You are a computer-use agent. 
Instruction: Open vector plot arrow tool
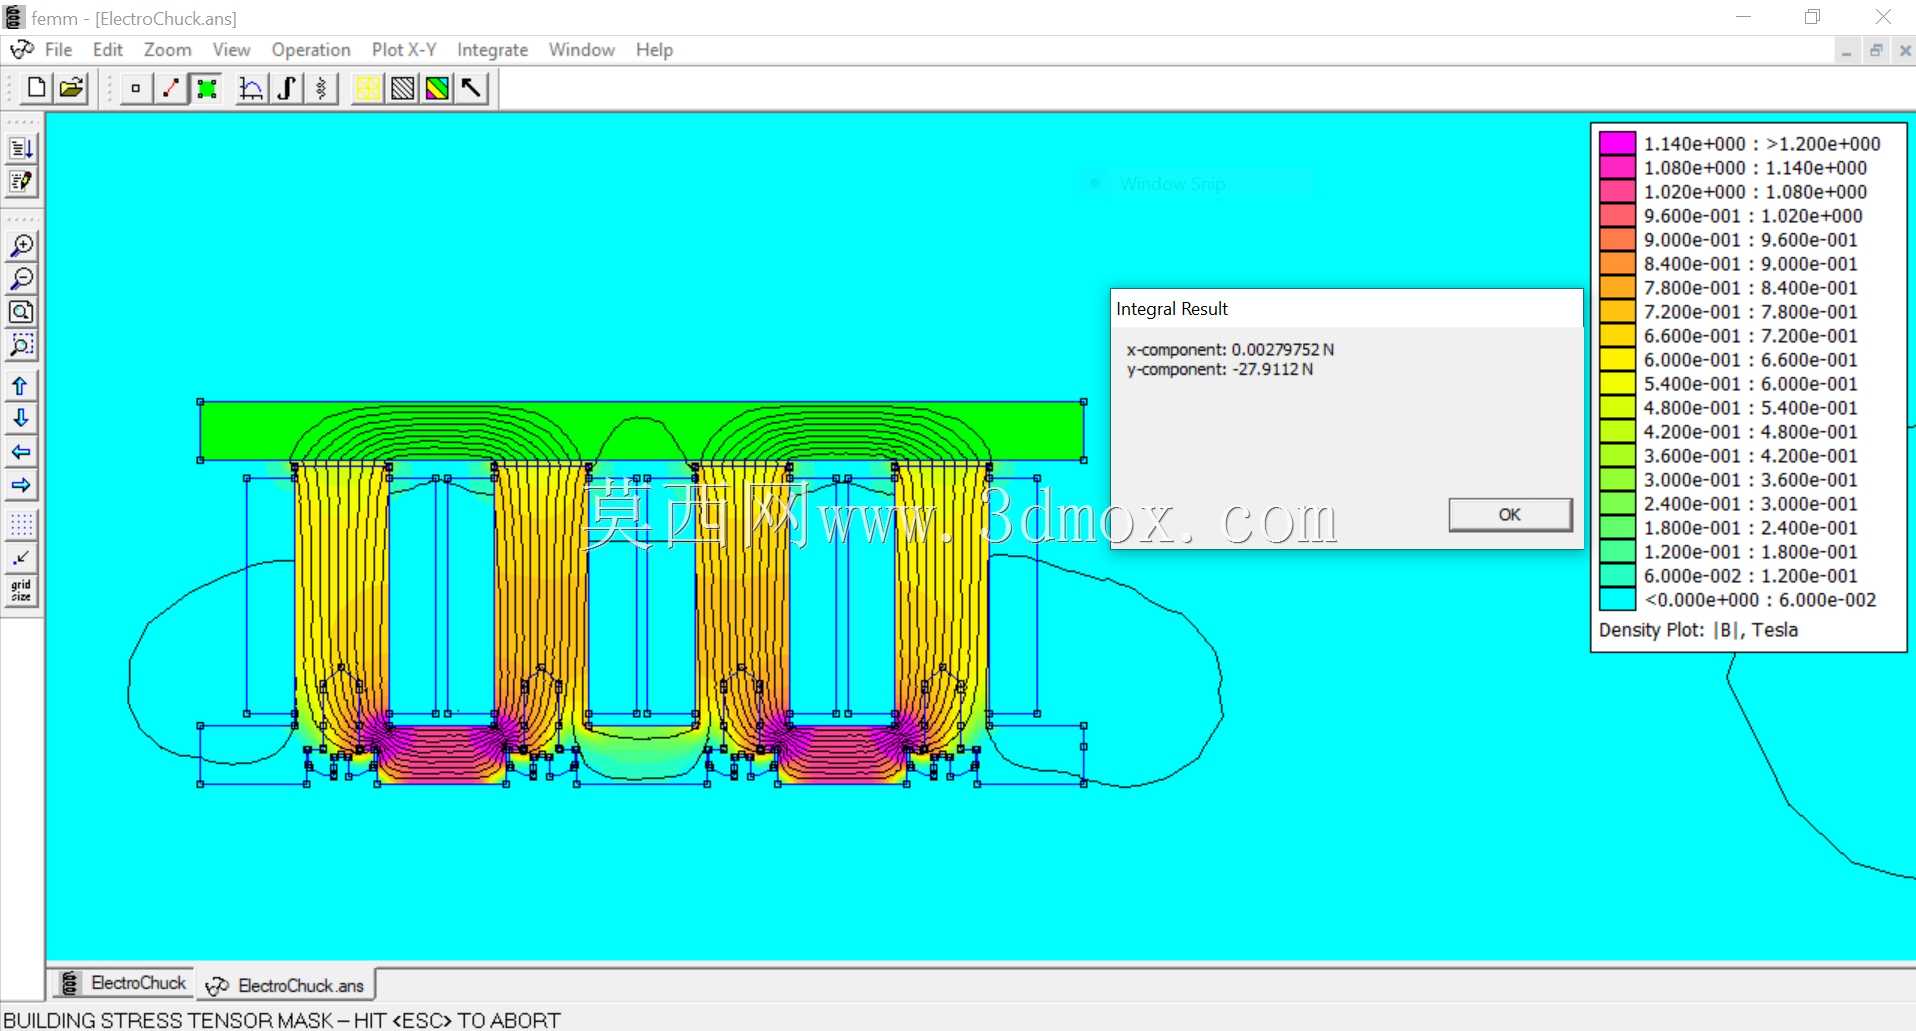[x=471, y=88]
